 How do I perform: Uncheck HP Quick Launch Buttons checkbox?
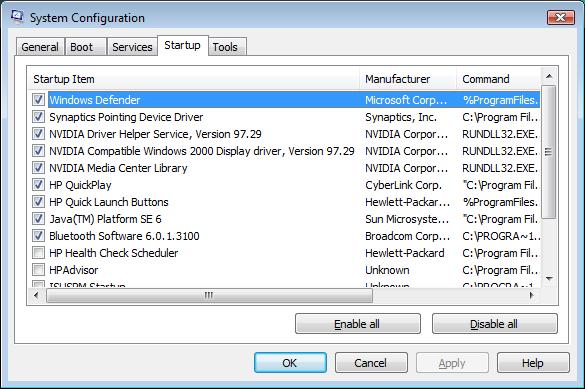click(x=38, y=202)
